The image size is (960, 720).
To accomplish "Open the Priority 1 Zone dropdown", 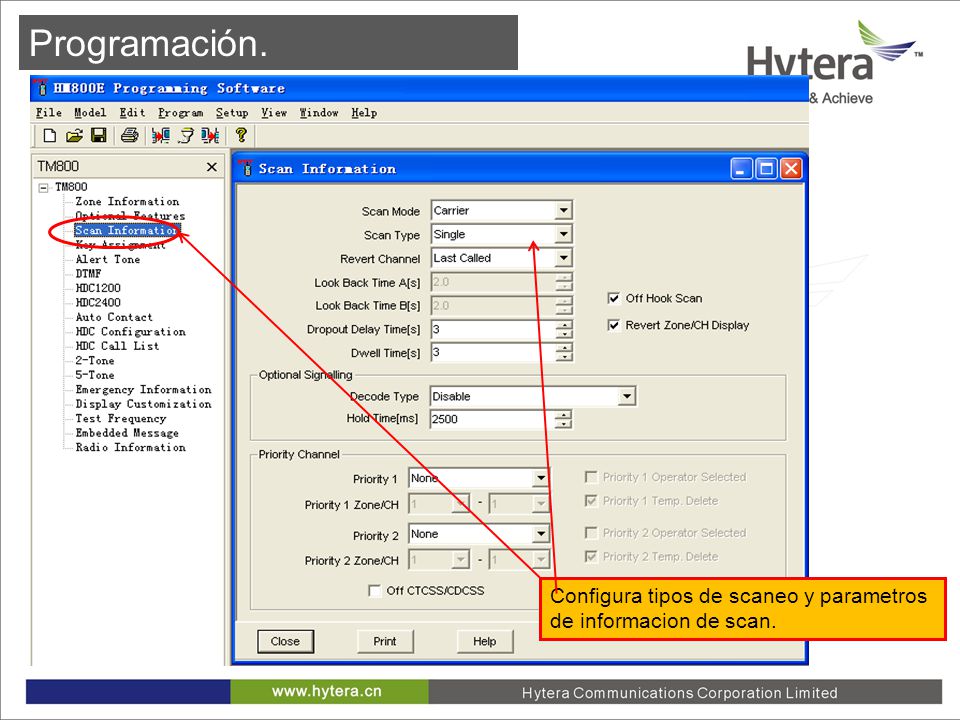I will click(x=461, y=504).
